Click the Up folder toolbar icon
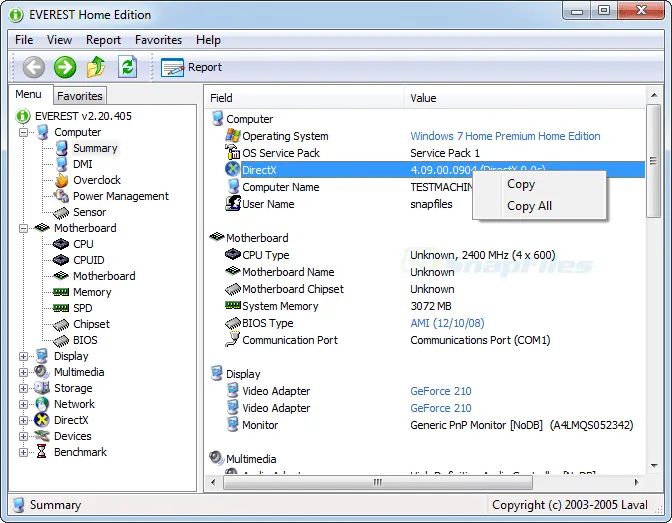This screenshot has height=523, width=672. tap(96, 67)
